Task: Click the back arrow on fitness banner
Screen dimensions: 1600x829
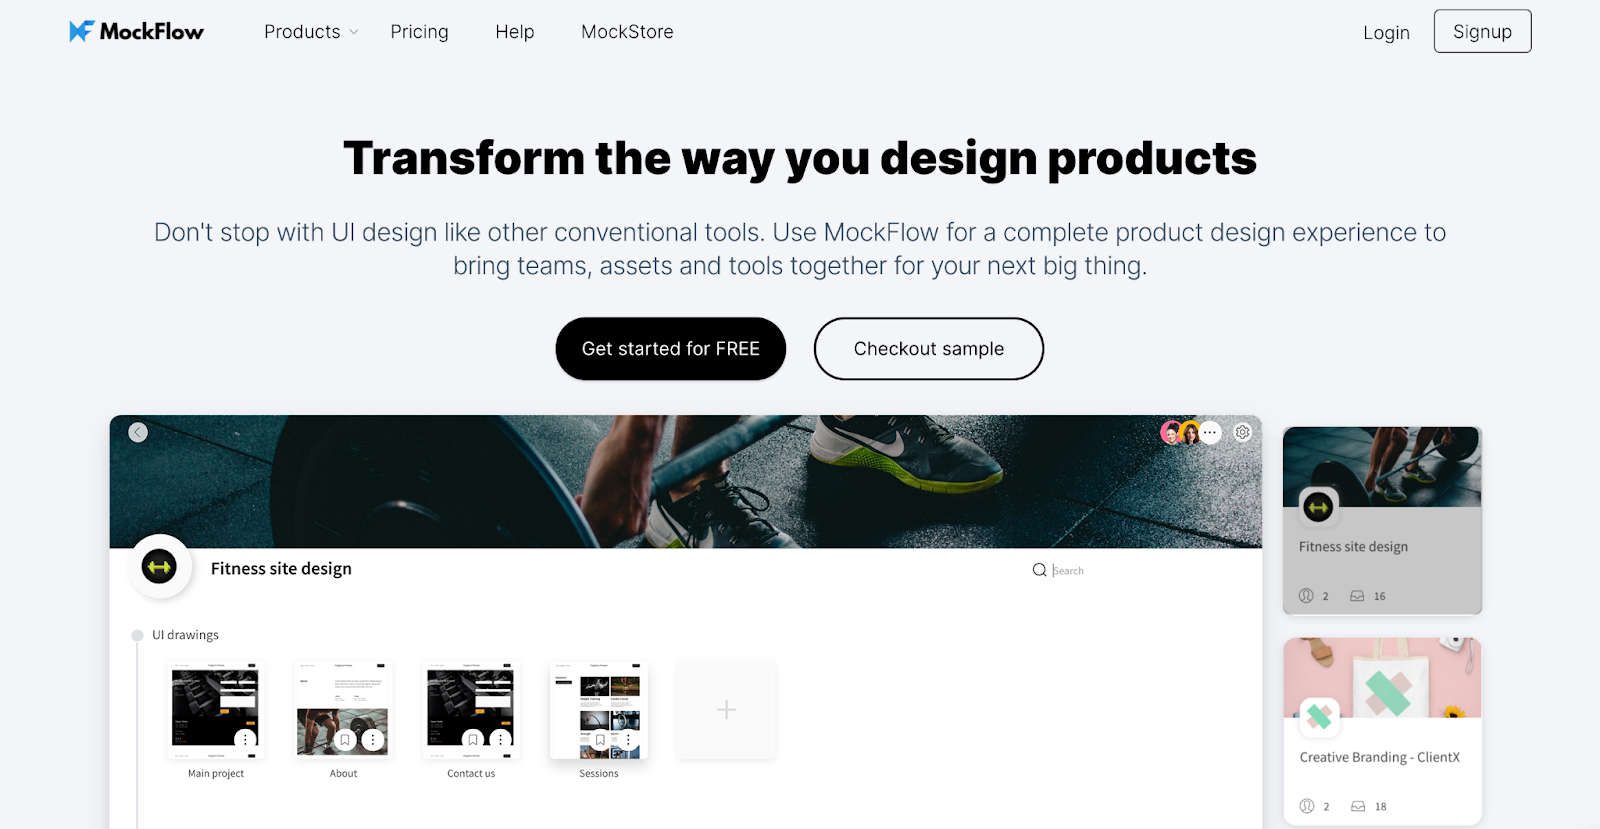Action: click(138, 432)
